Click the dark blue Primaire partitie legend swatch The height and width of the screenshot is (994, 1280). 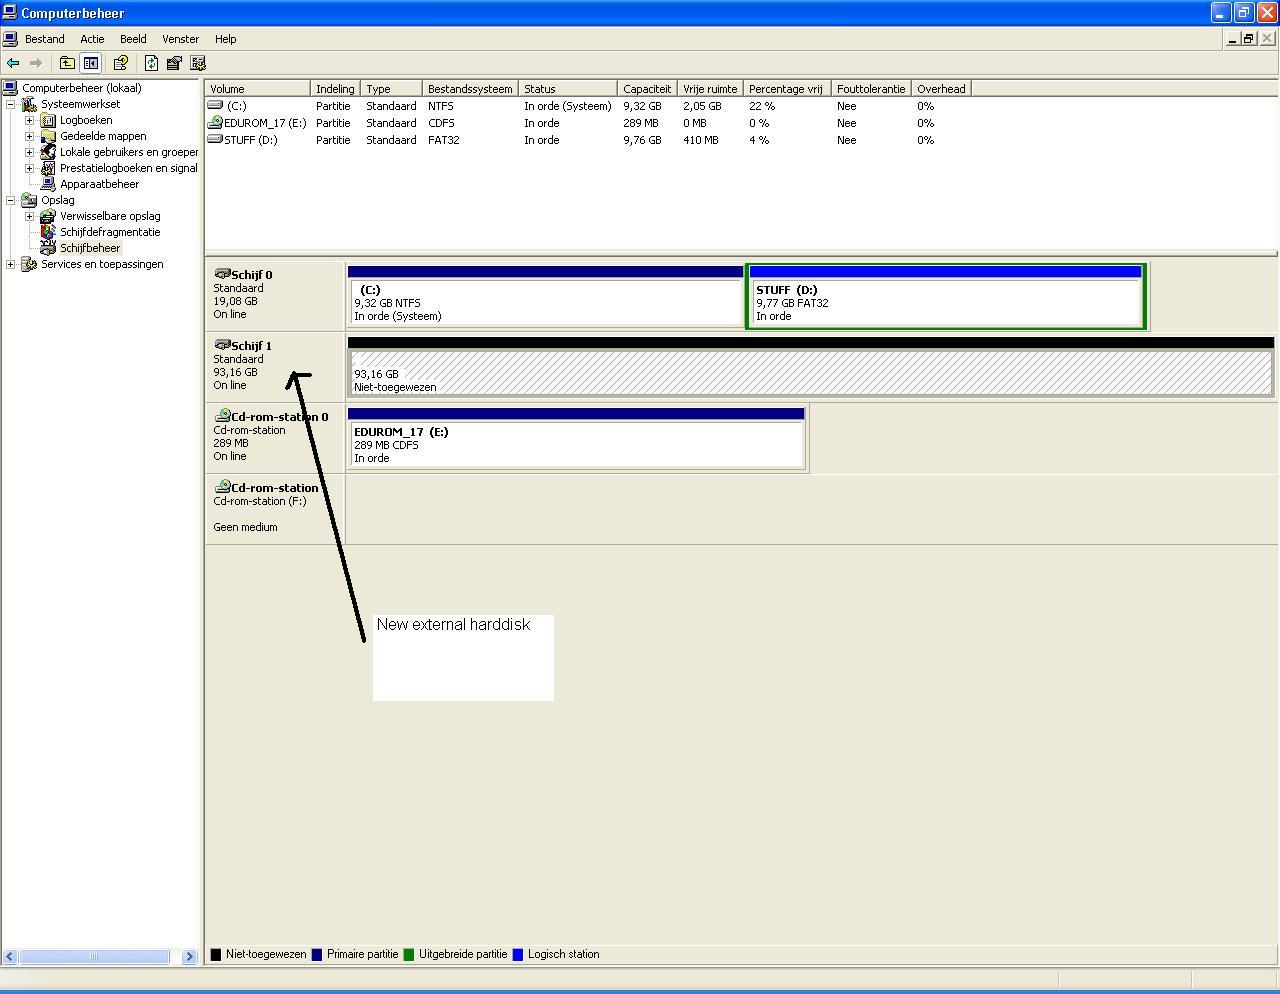(317, 954)
